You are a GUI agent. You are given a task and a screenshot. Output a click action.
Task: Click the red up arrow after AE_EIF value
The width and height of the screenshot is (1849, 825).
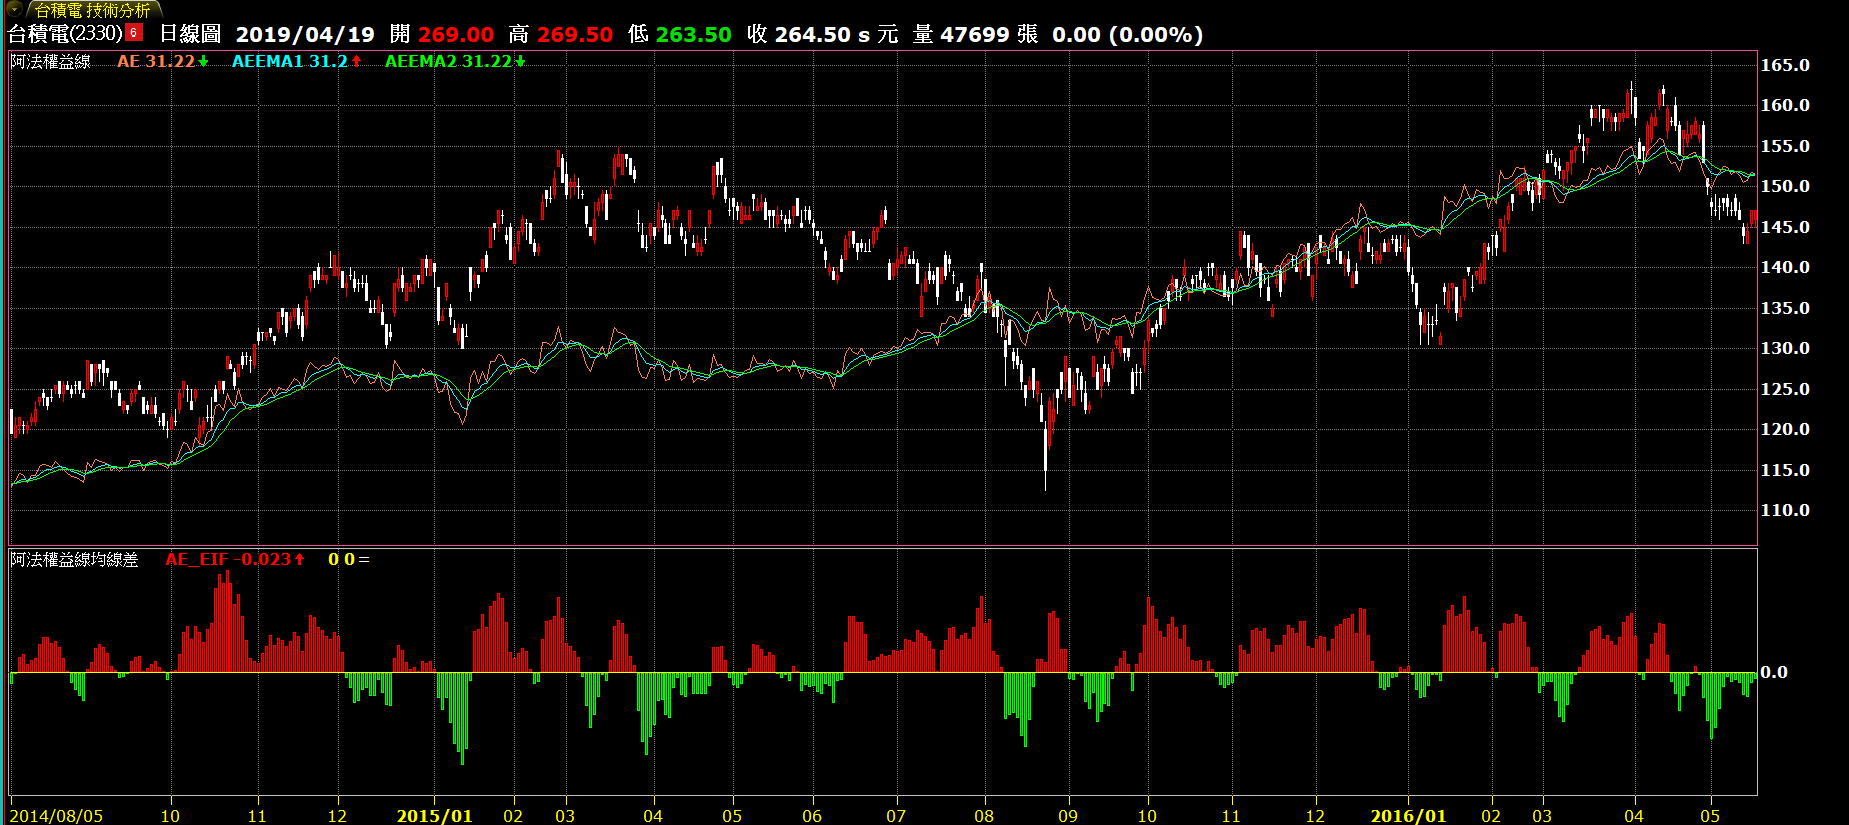click(299, 560)
